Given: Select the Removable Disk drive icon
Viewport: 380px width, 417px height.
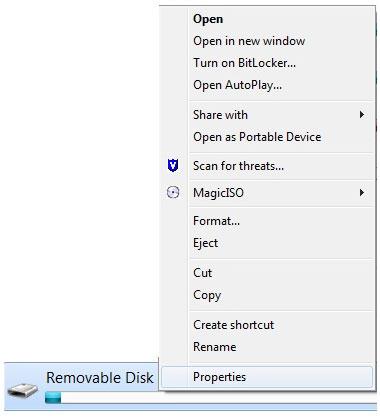Looking at the screenshot, I should click(23, 390).
